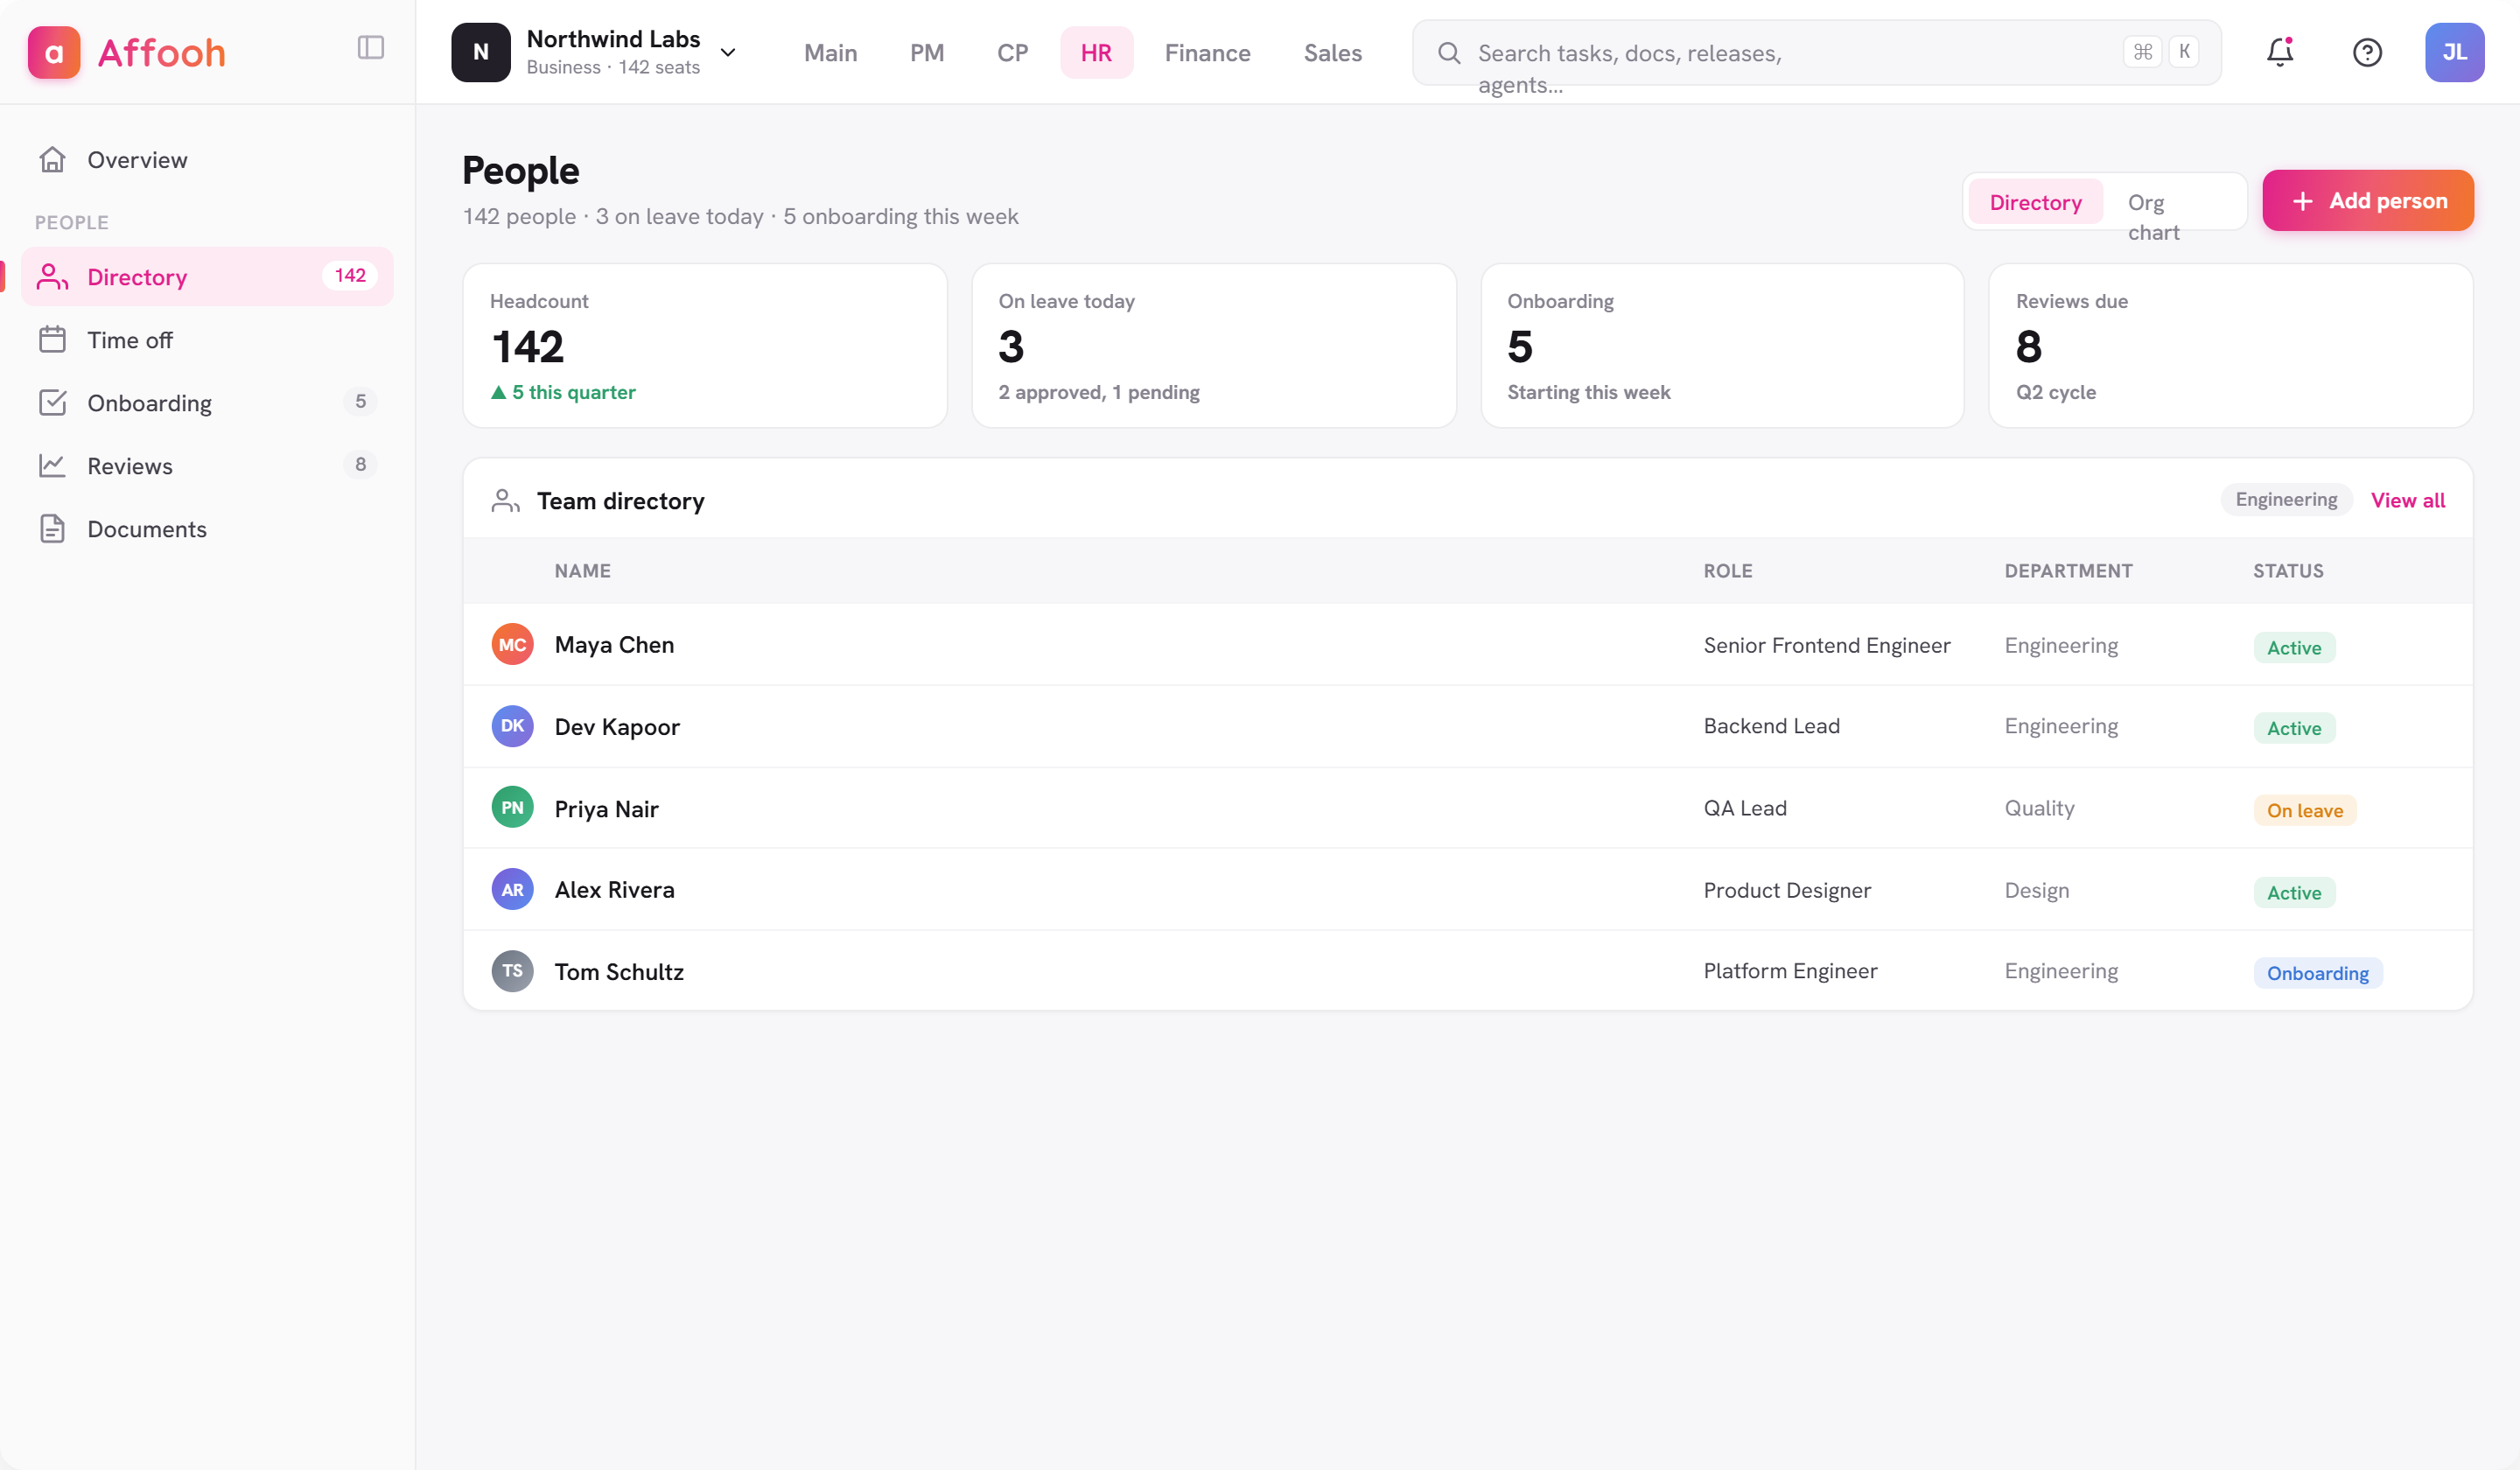Click the Reviews due card
The image size is (2520, 1470).
[2231, 346]
